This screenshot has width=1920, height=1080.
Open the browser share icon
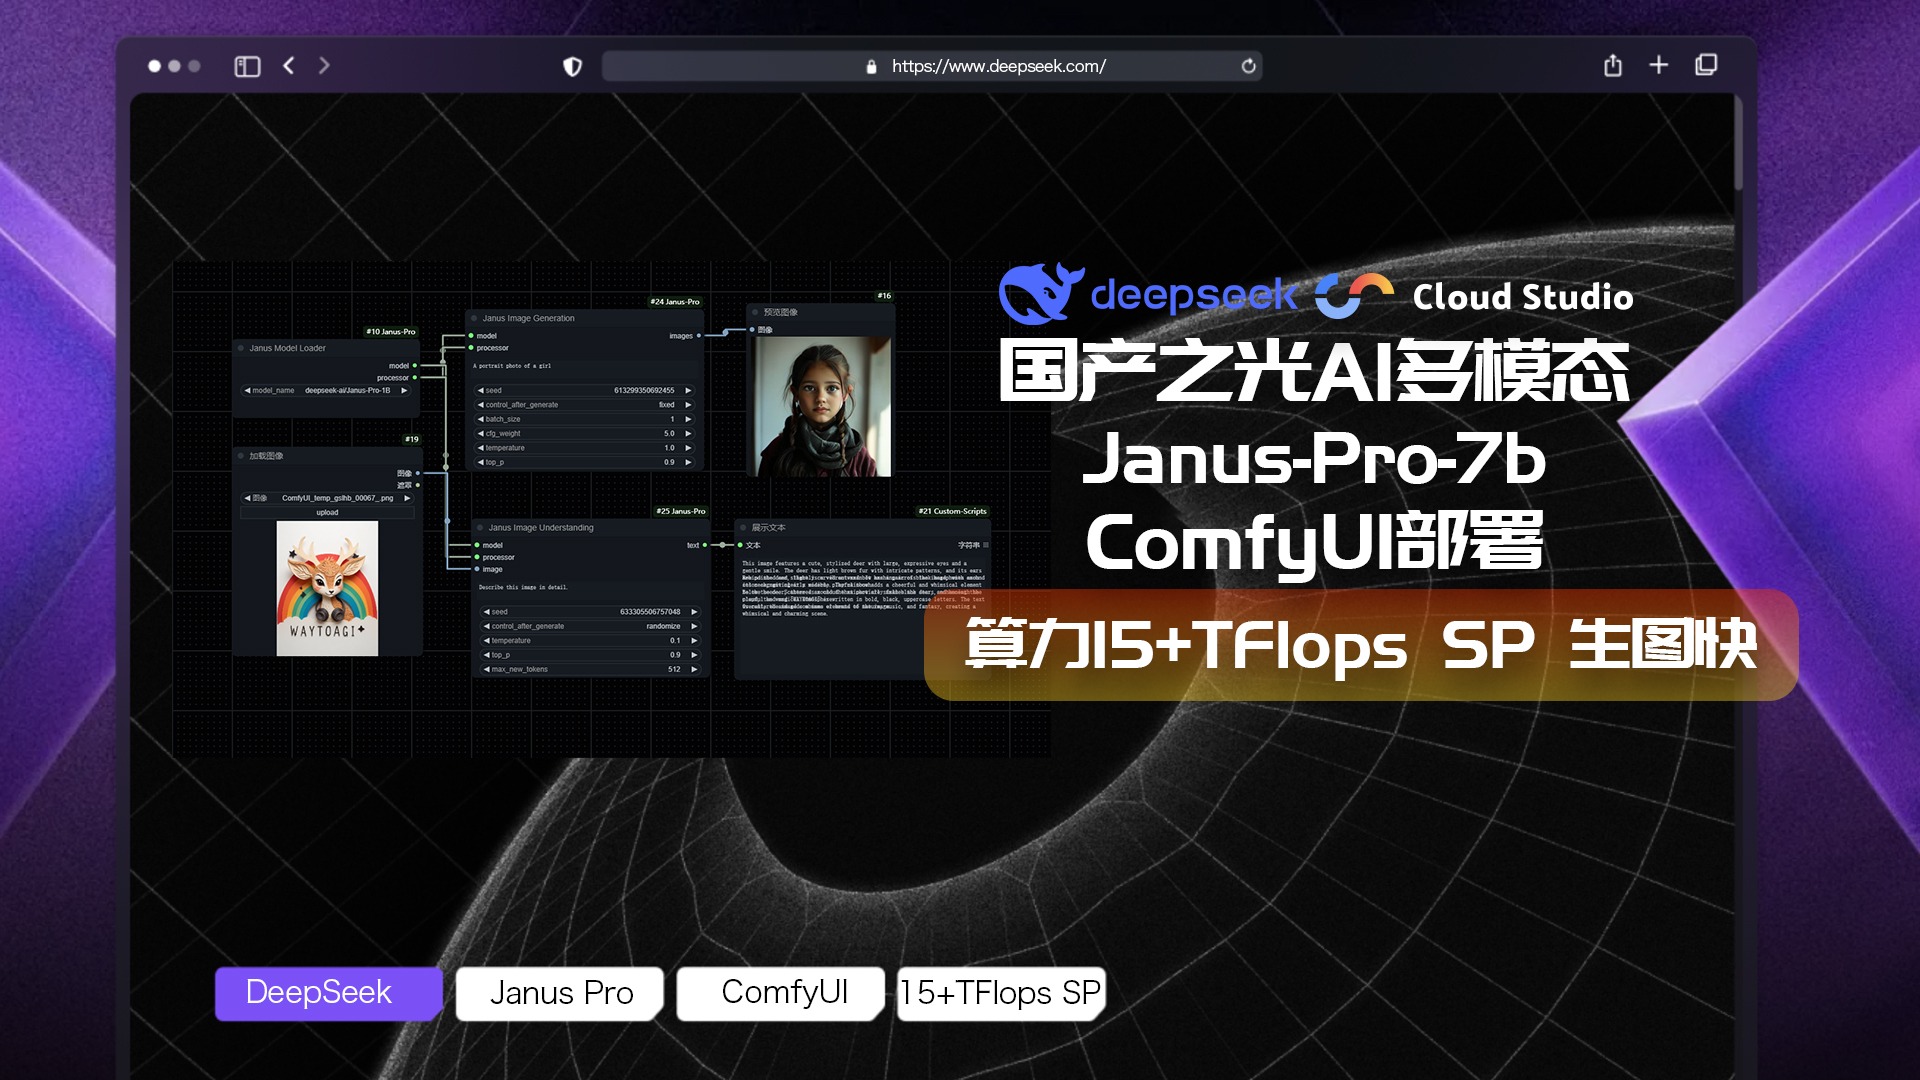click(1613, 65)
